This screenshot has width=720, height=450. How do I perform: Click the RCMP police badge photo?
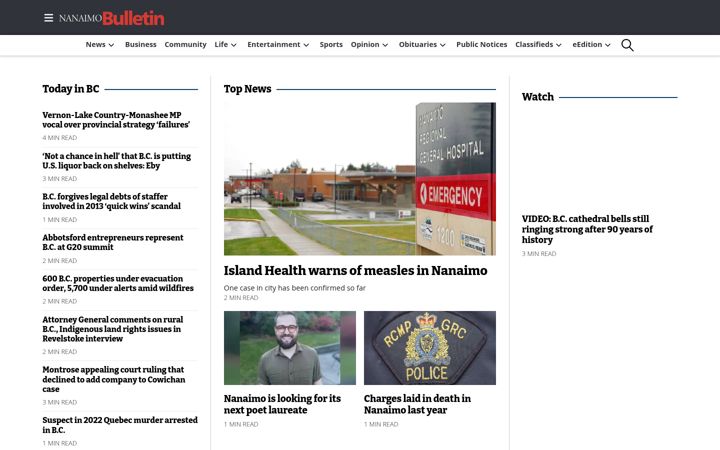click(430, 348)
